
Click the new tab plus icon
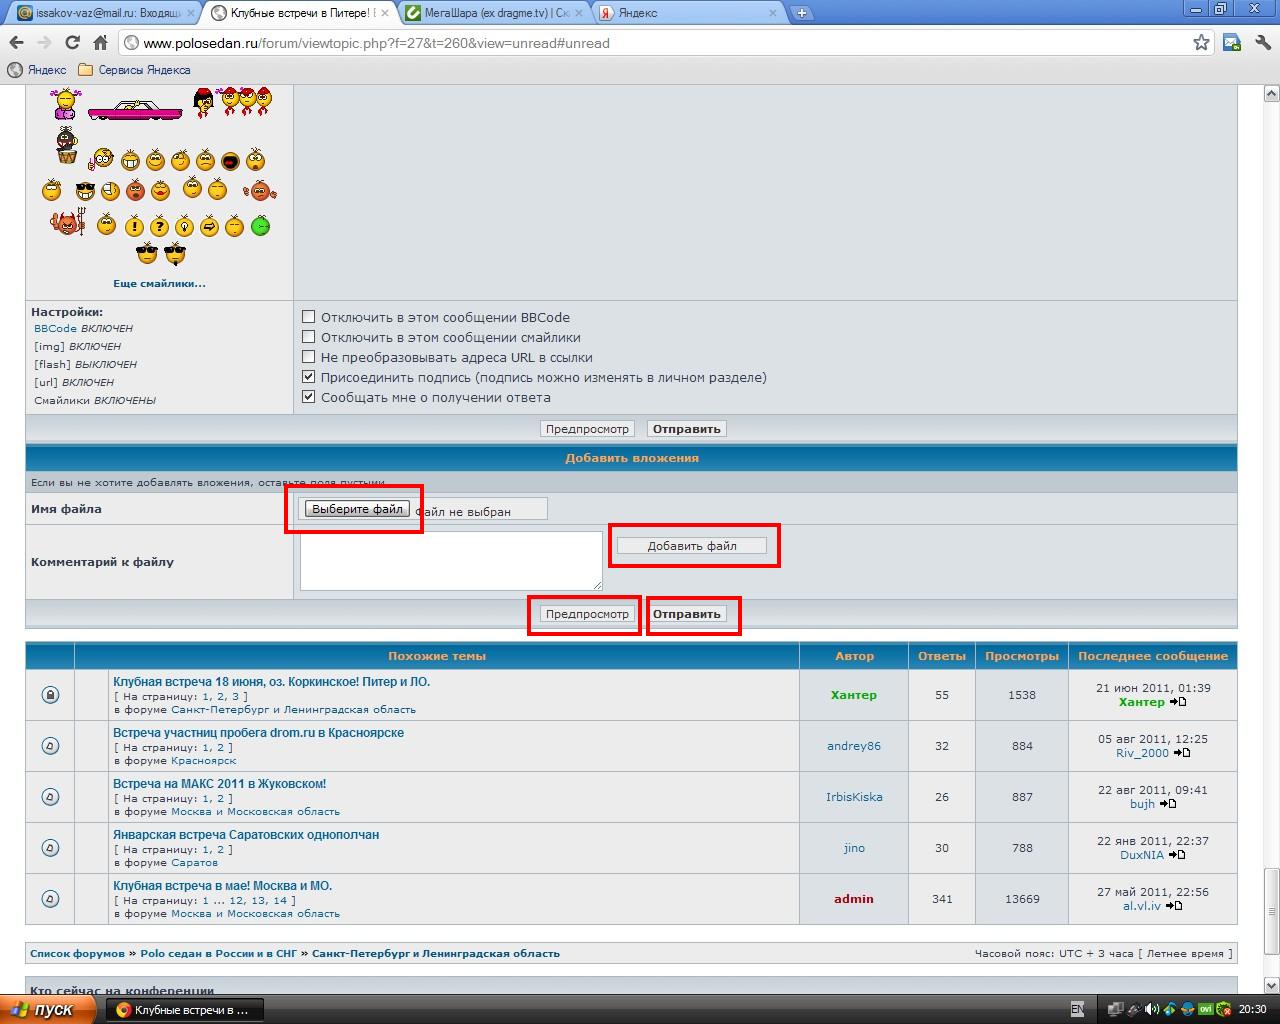[801, 13]
